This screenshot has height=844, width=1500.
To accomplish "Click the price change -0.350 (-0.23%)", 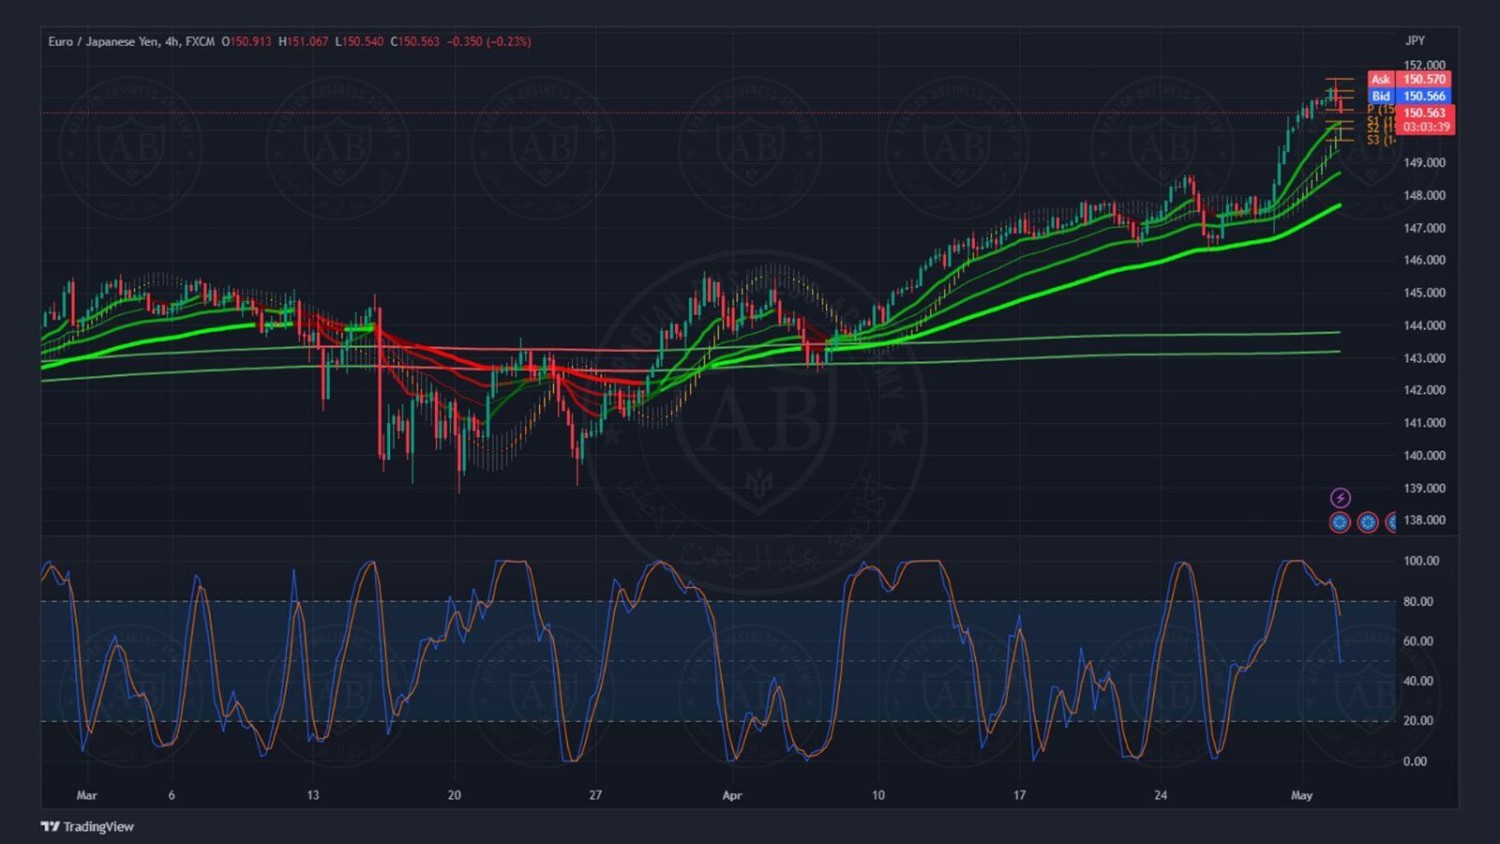I will [489, 42].
